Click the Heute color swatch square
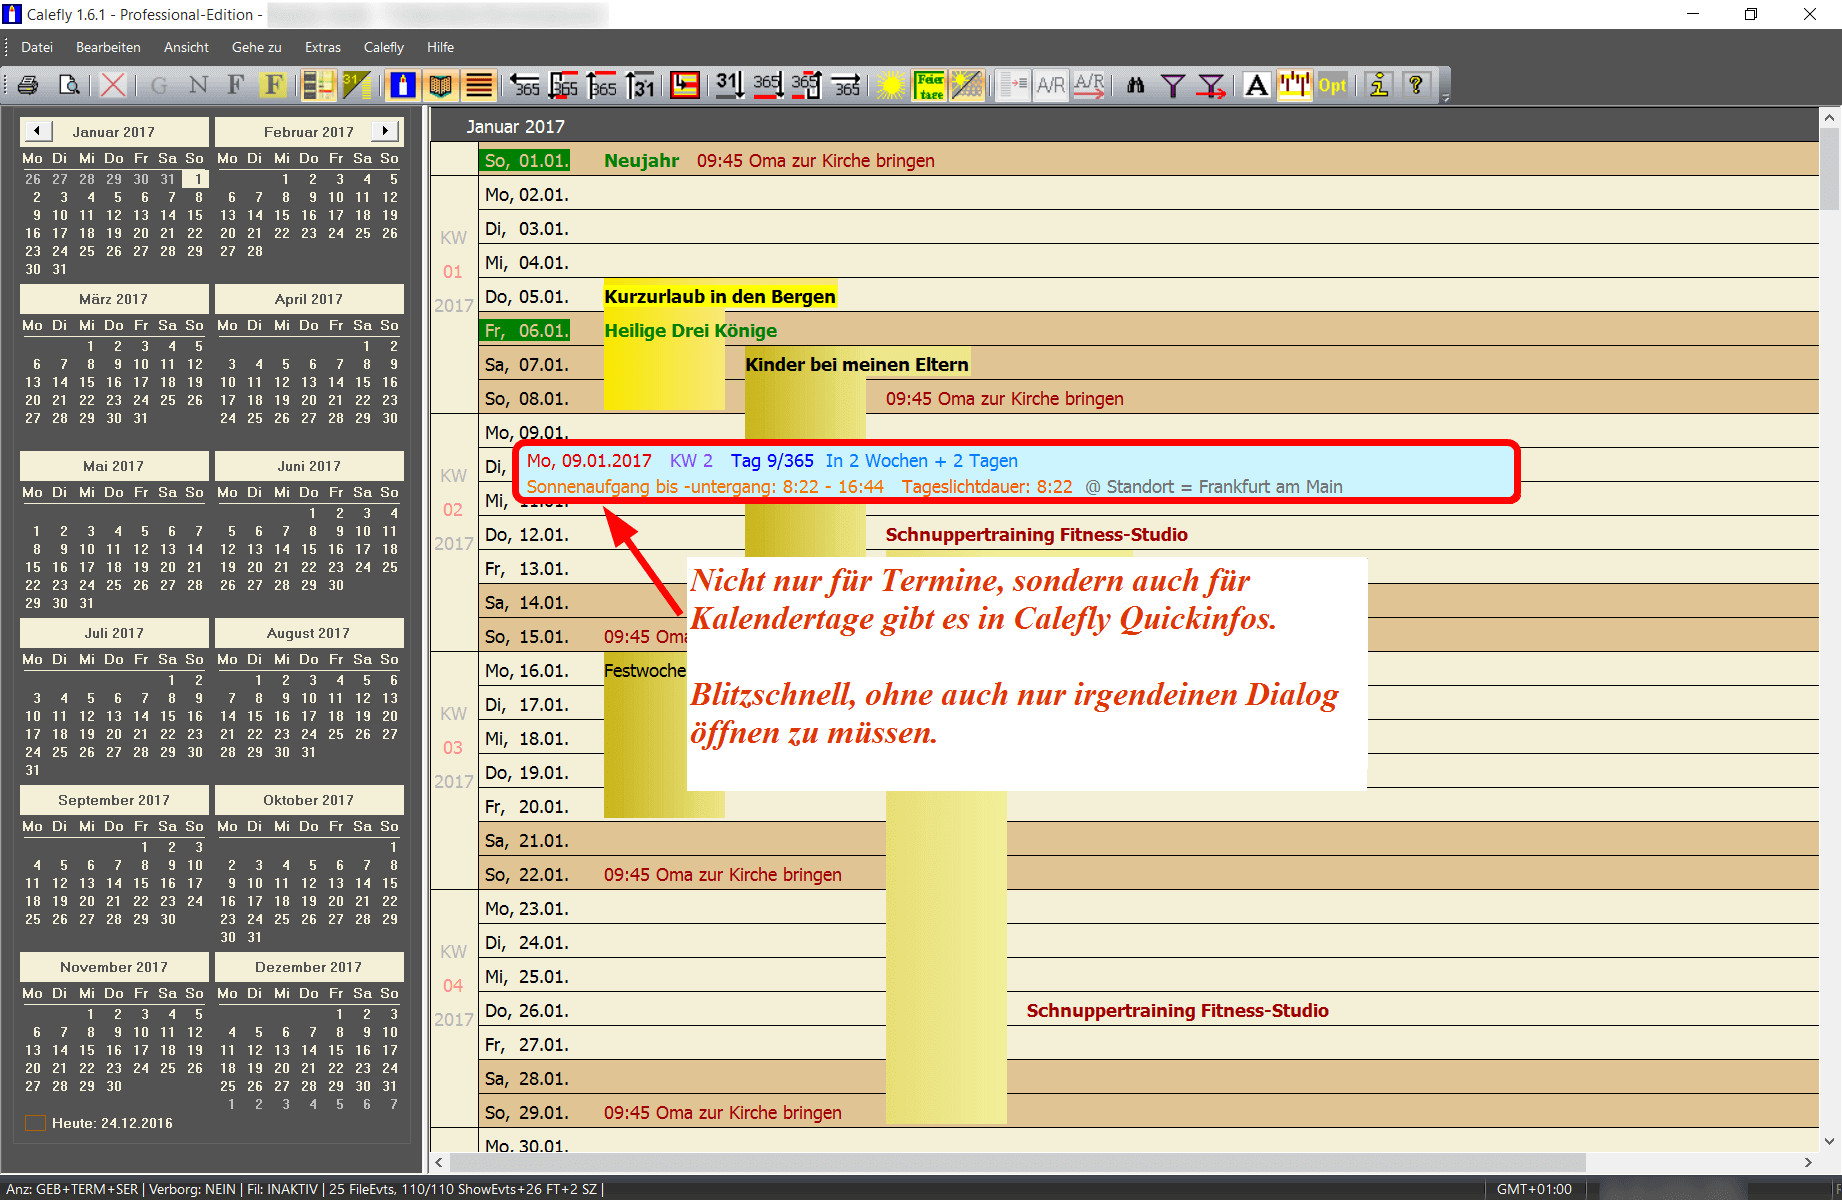The image size is (1842, 1200). (35, 1123)
